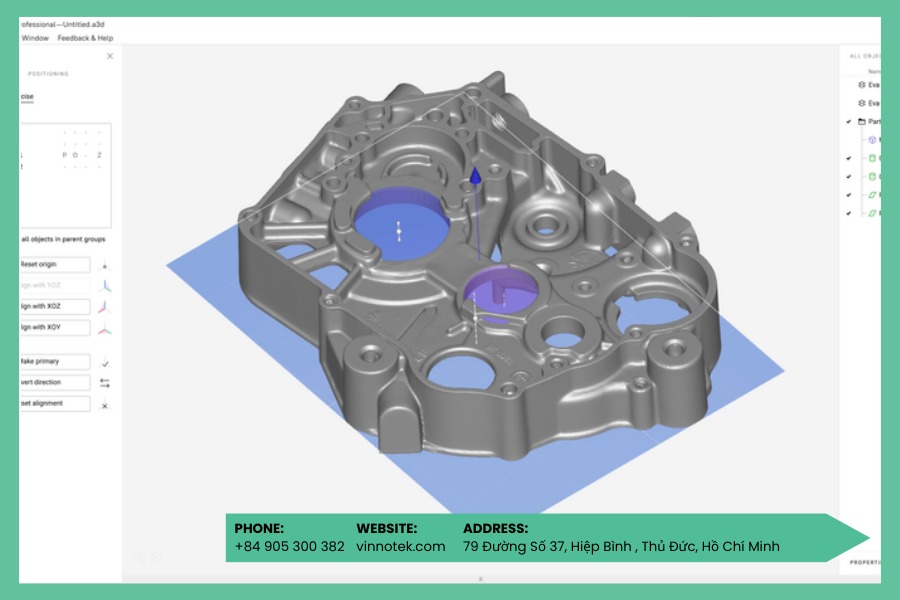
Task: Click the XOY plane alignment icon
Action: [x=104, y=328]
